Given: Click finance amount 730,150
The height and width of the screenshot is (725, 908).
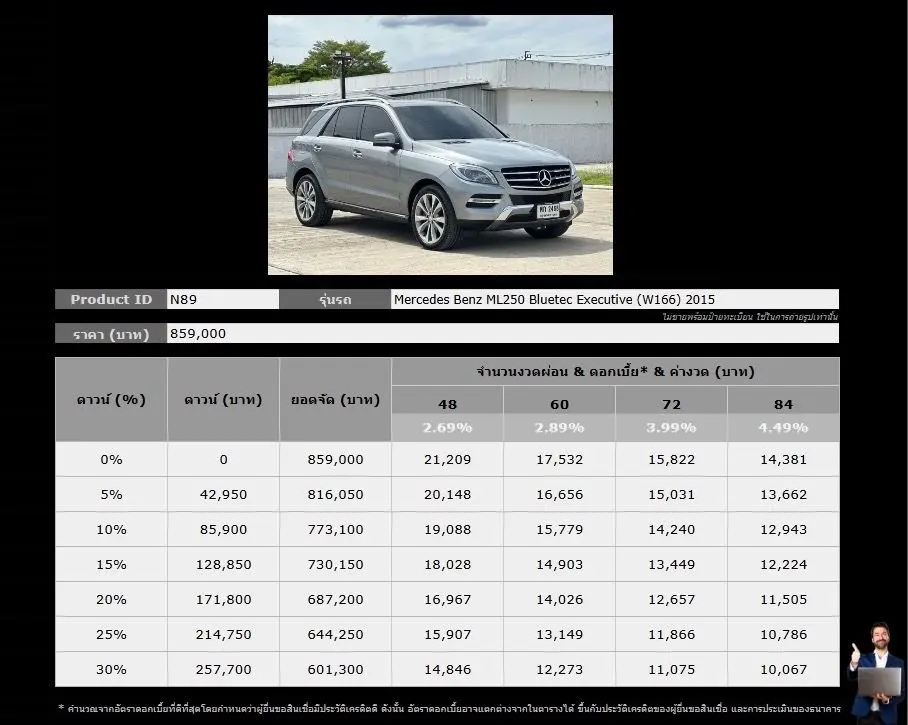Looking at the screenshot, I should (x=335, y=565).
